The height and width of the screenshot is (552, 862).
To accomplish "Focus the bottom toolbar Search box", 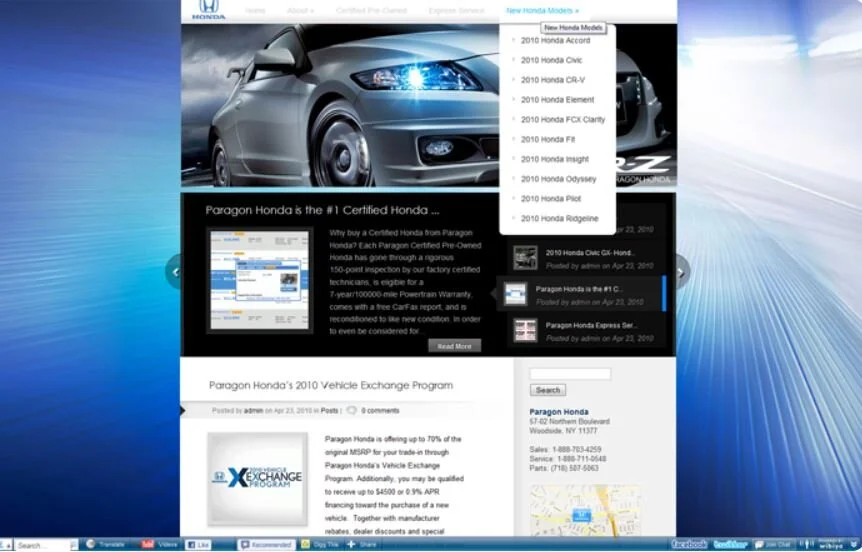I will pos(42,545).
